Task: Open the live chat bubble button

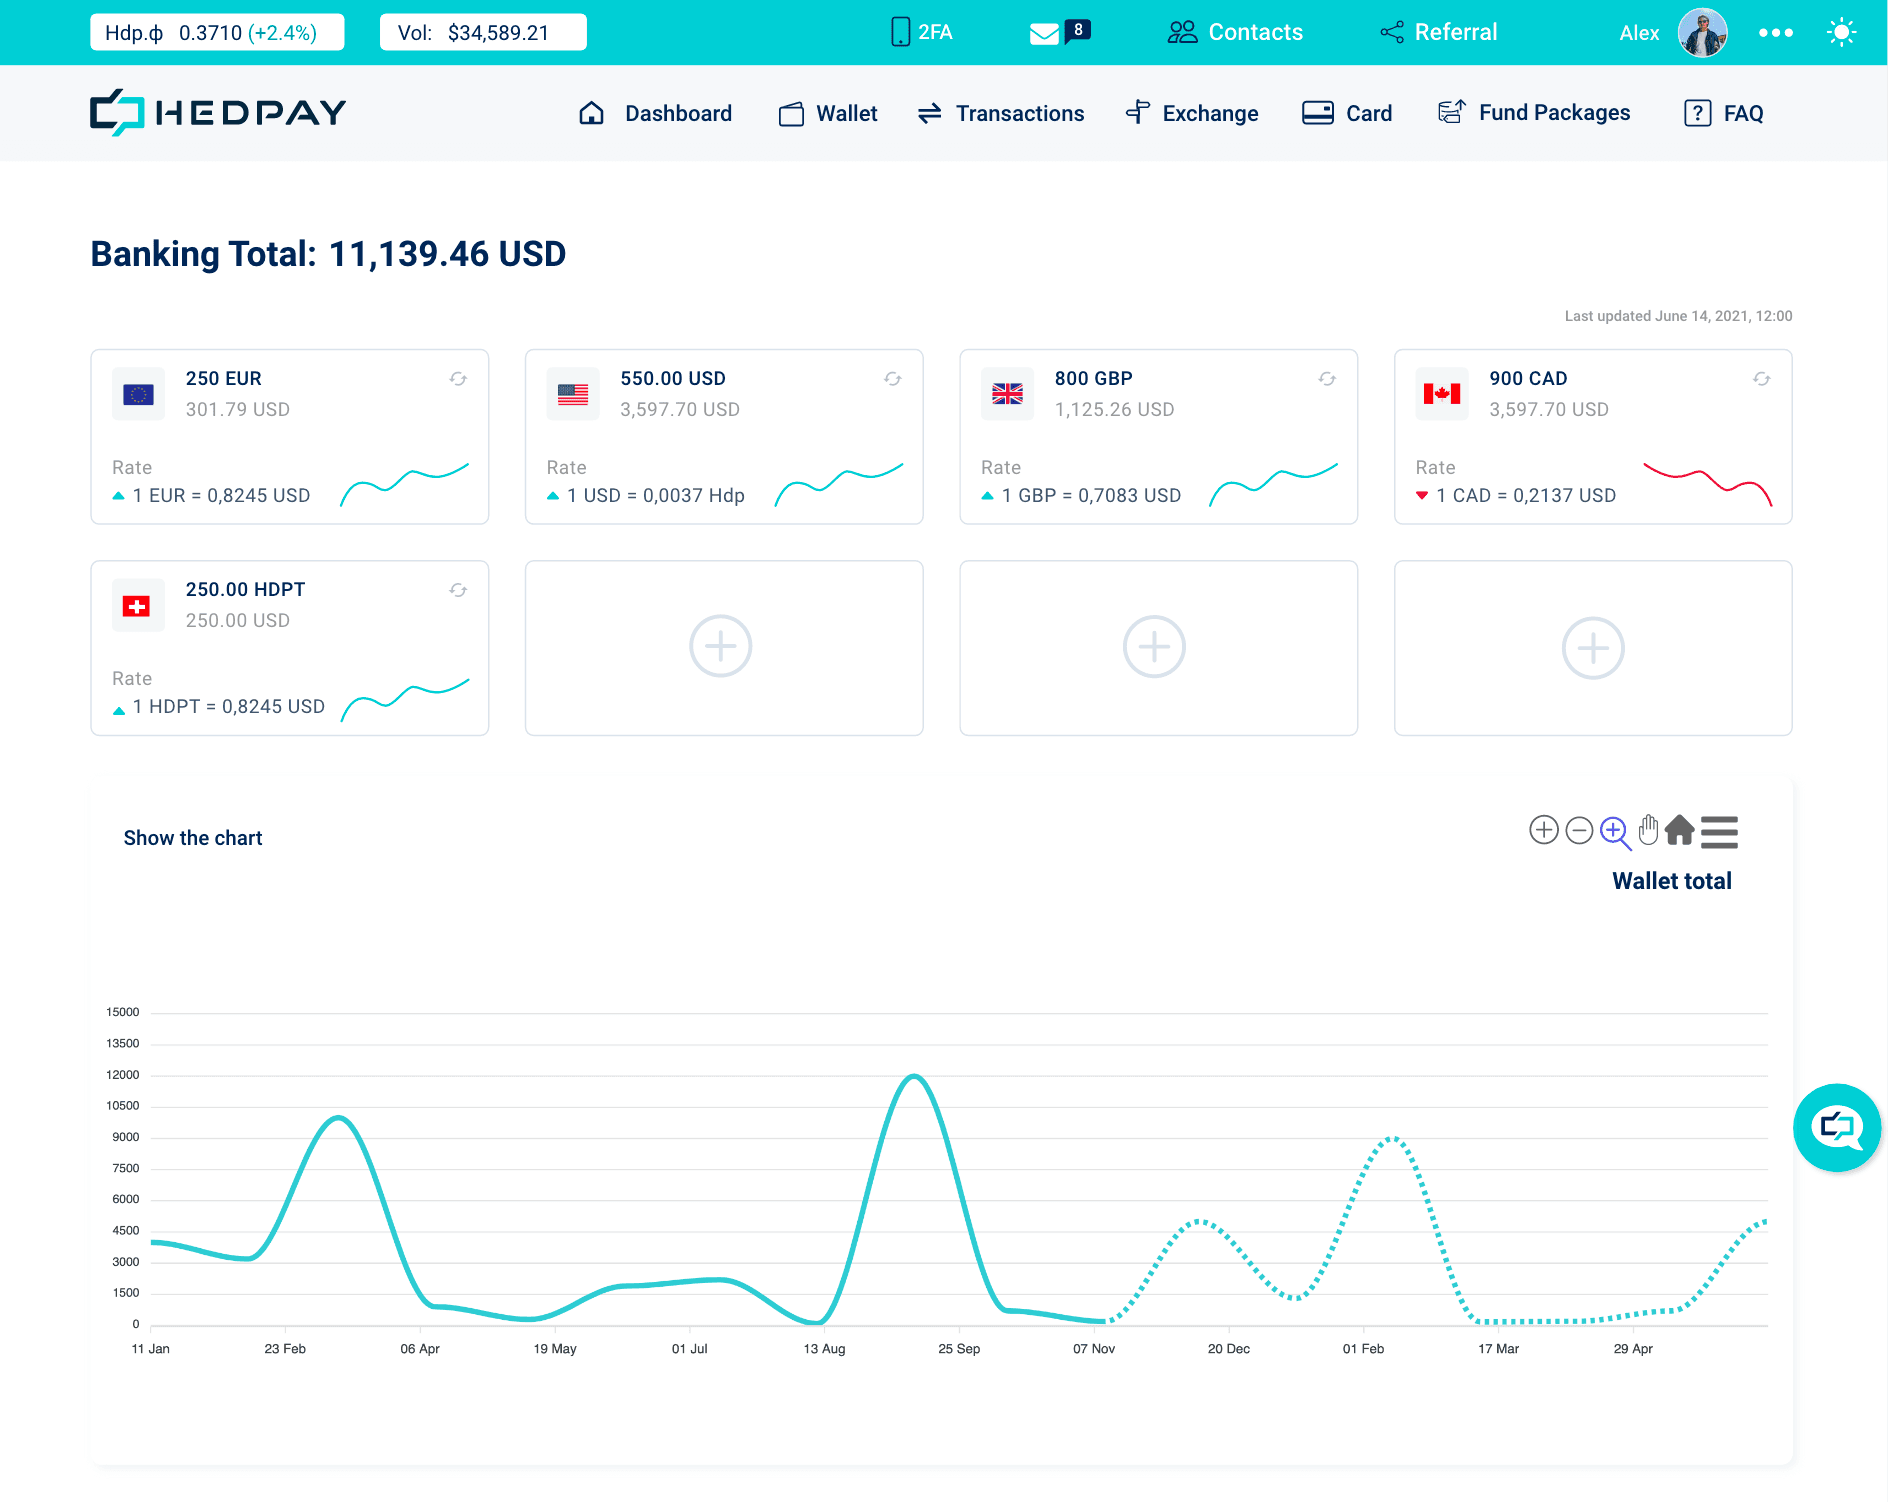Action: click(1837, 1128)
